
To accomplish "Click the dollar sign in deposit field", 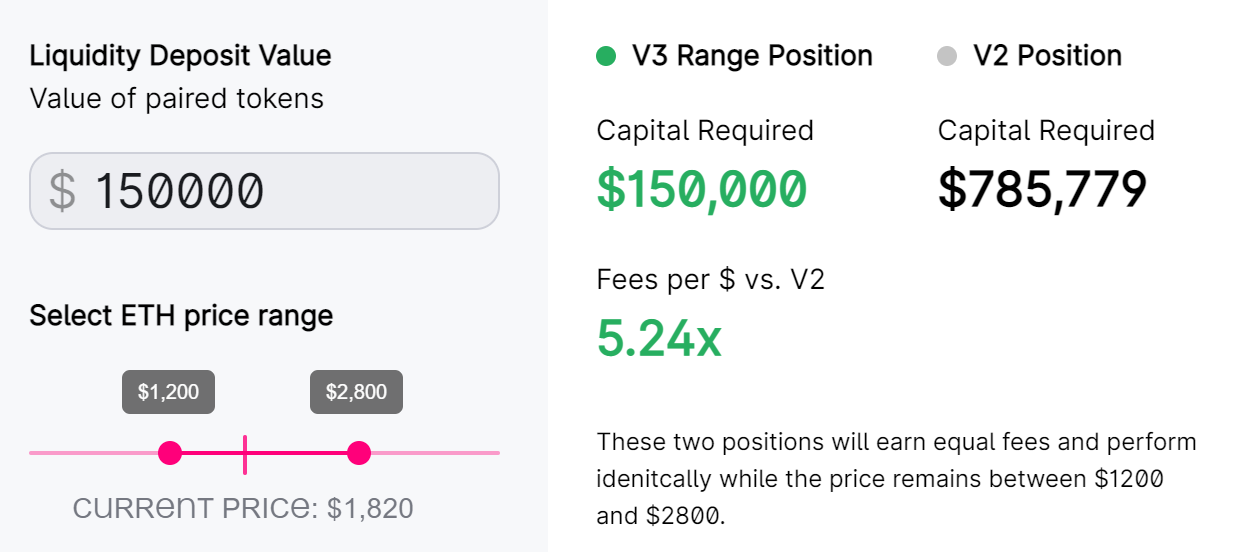I will tap(62, 191).
